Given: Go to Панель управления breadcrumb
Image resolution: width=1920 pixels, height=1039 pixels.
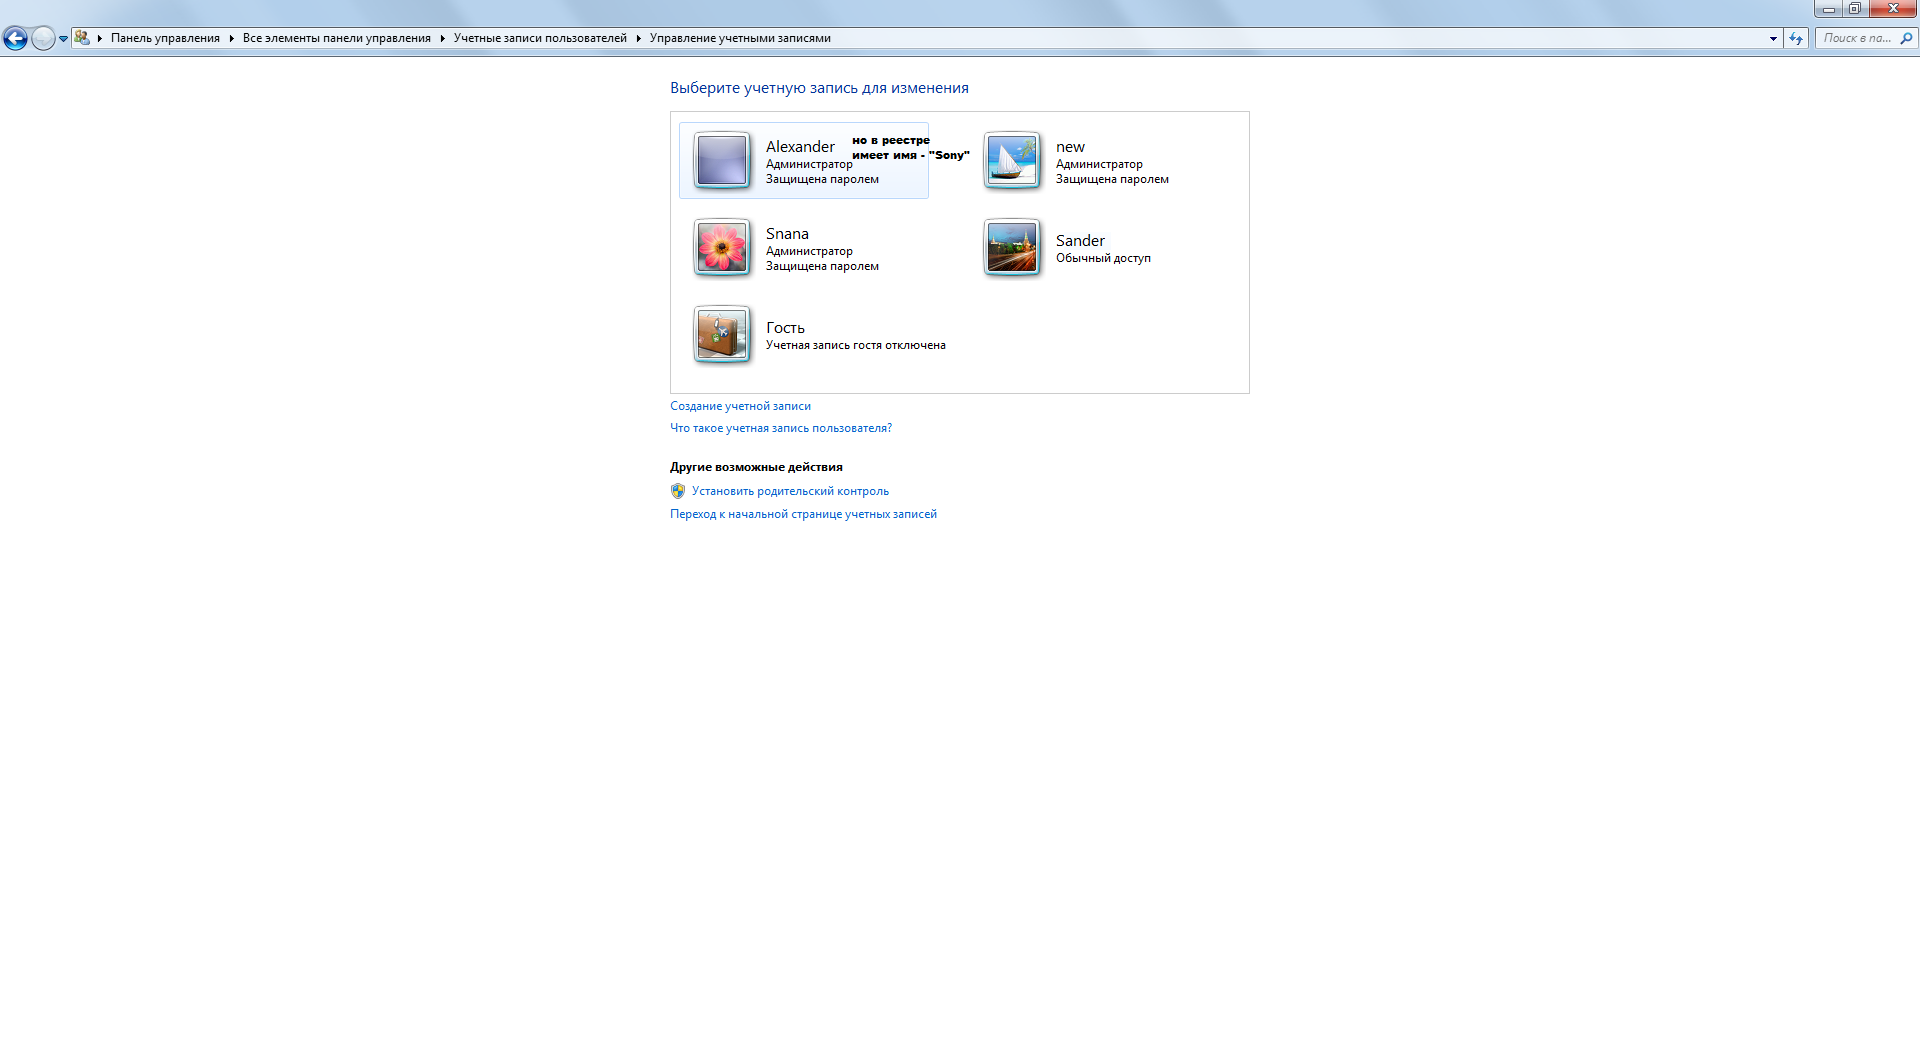Looking at the screenshot, I should point(165,38).
